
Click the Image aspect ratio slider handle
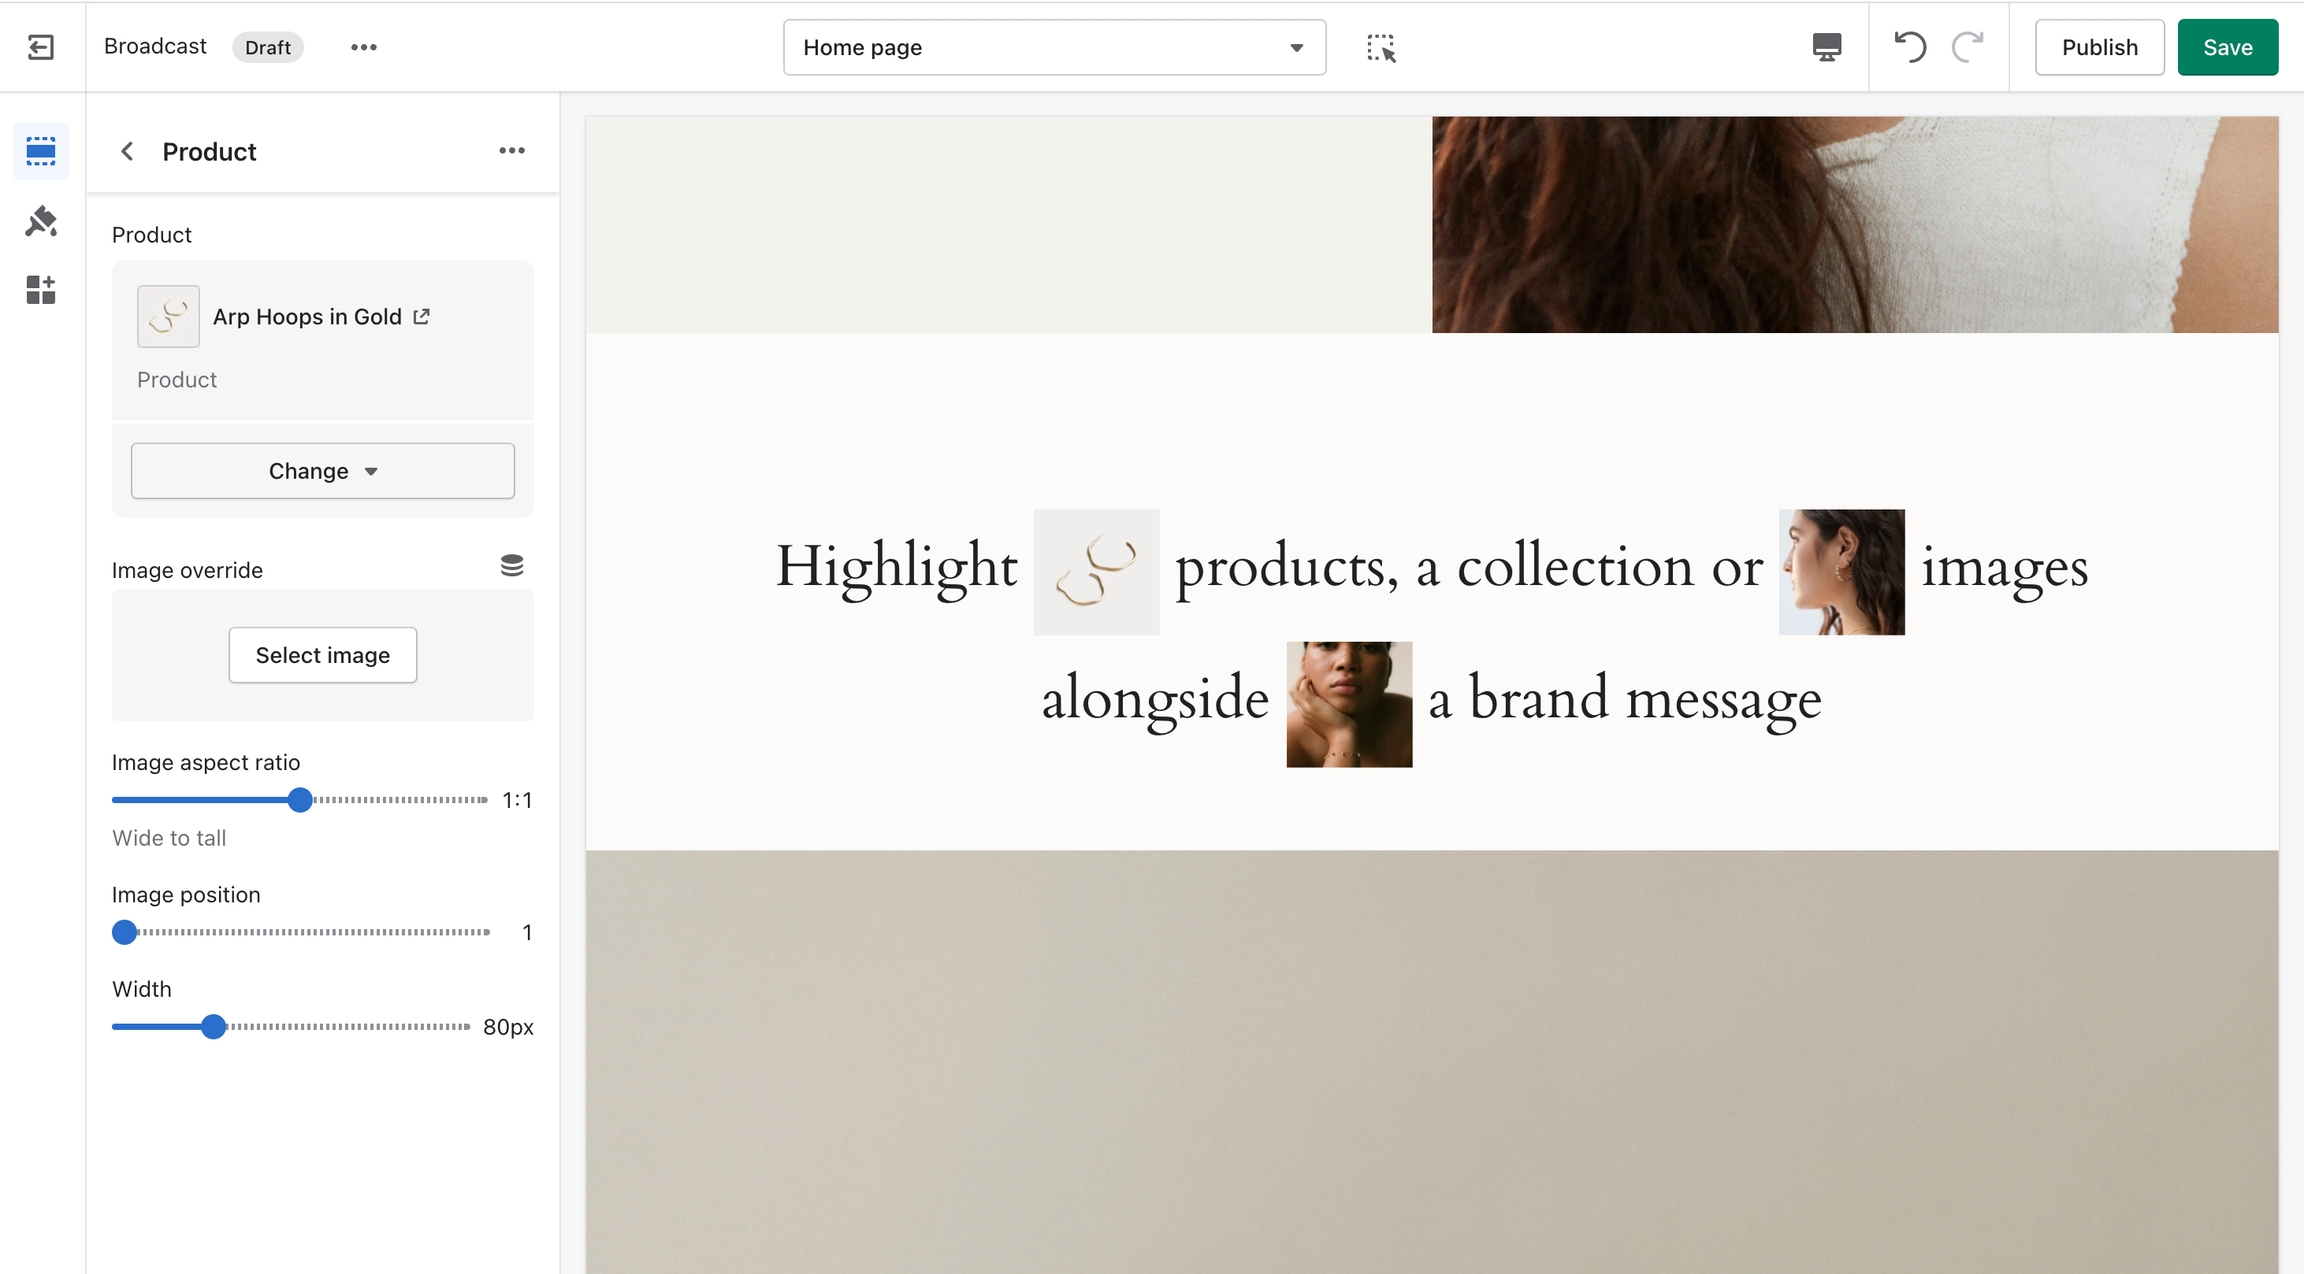(300, 800)
